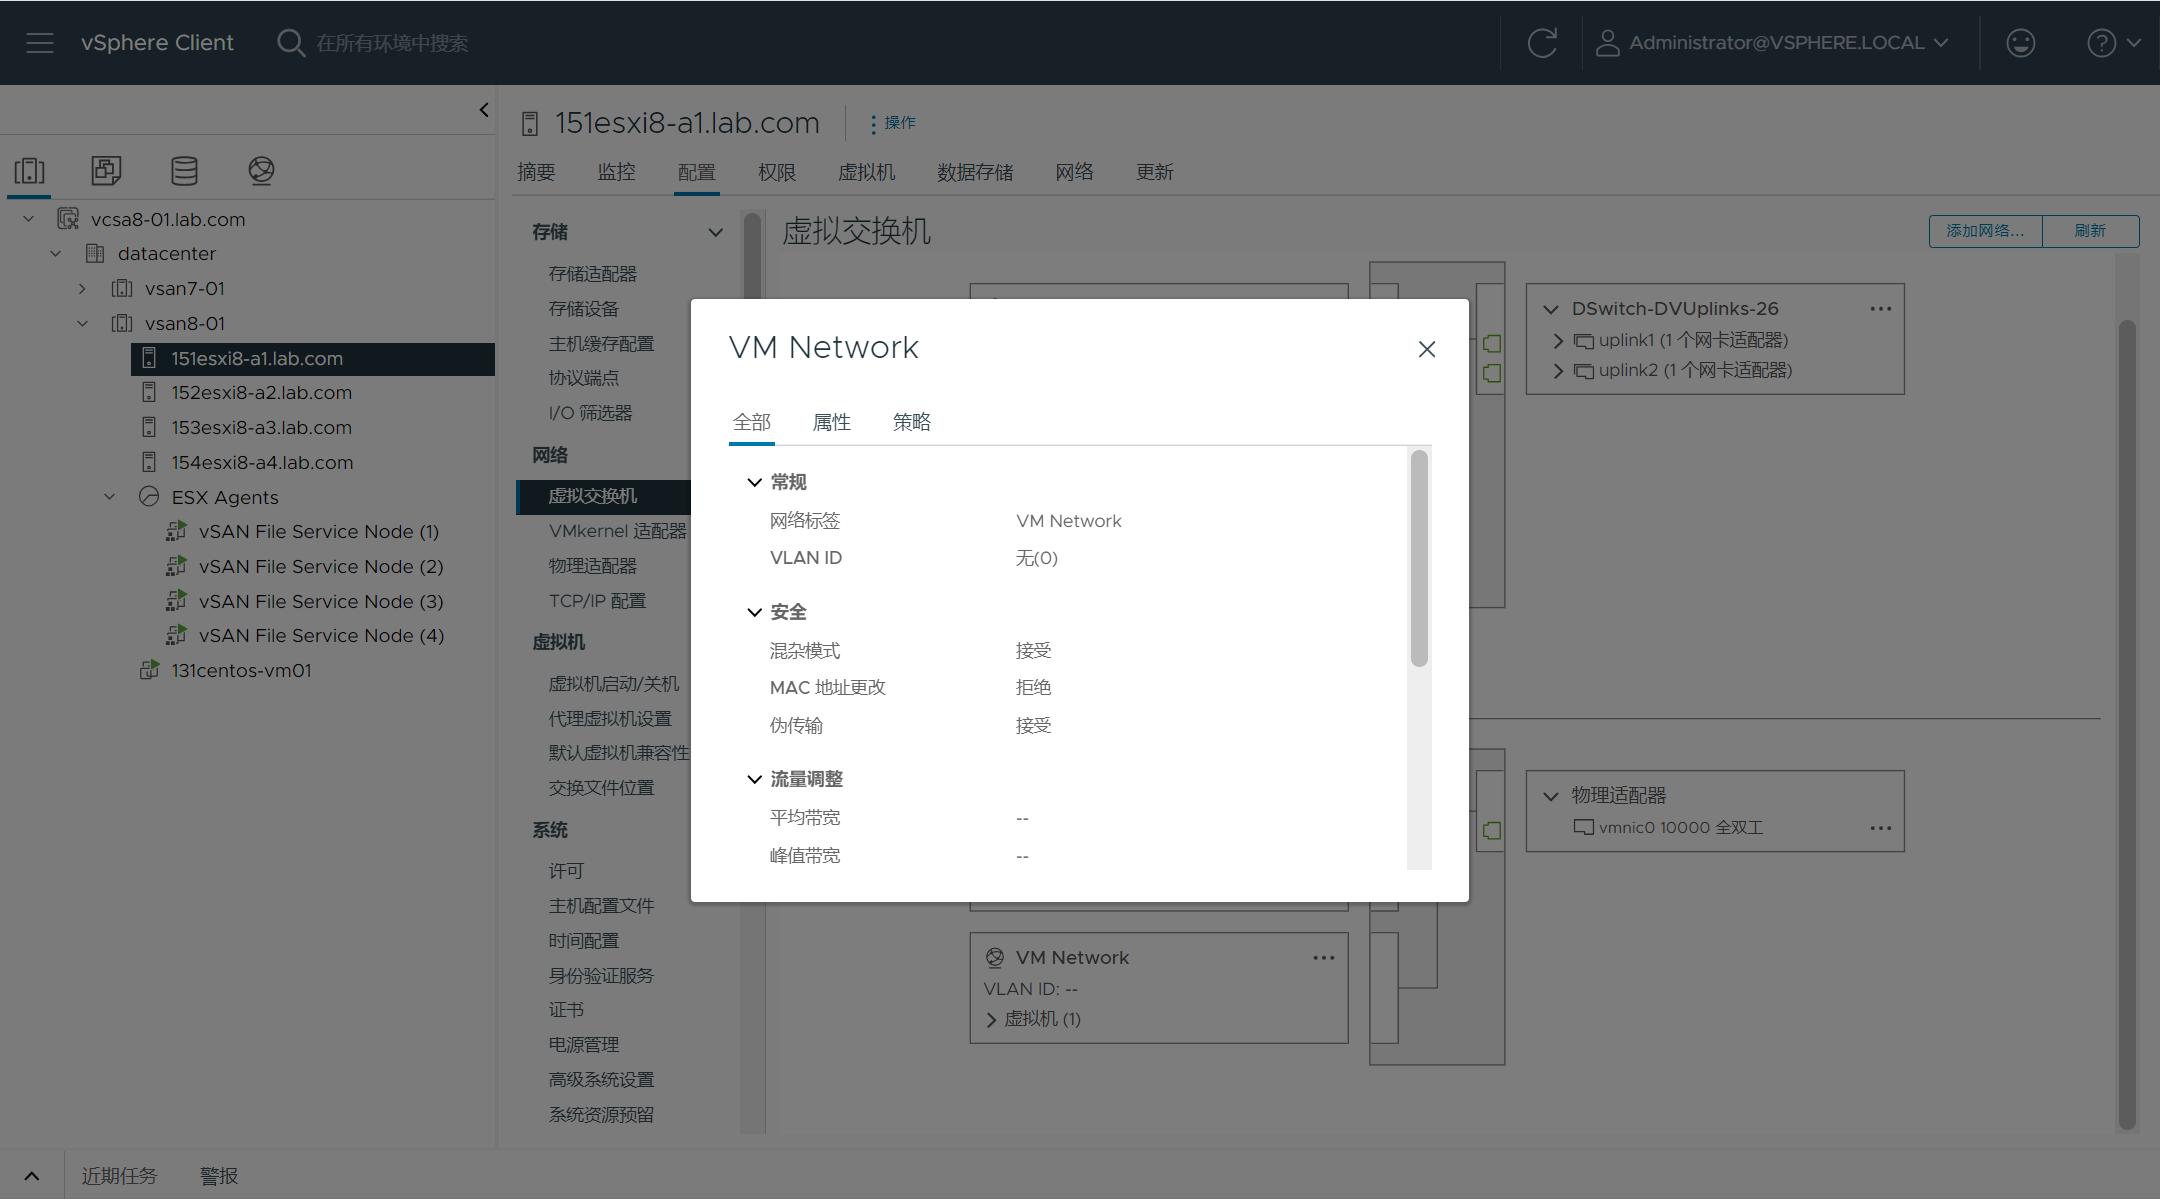Click the VM Network dialog scrollbar
The image size is (2160, 1199).
pyautogui.click(x=1419, y=558)
